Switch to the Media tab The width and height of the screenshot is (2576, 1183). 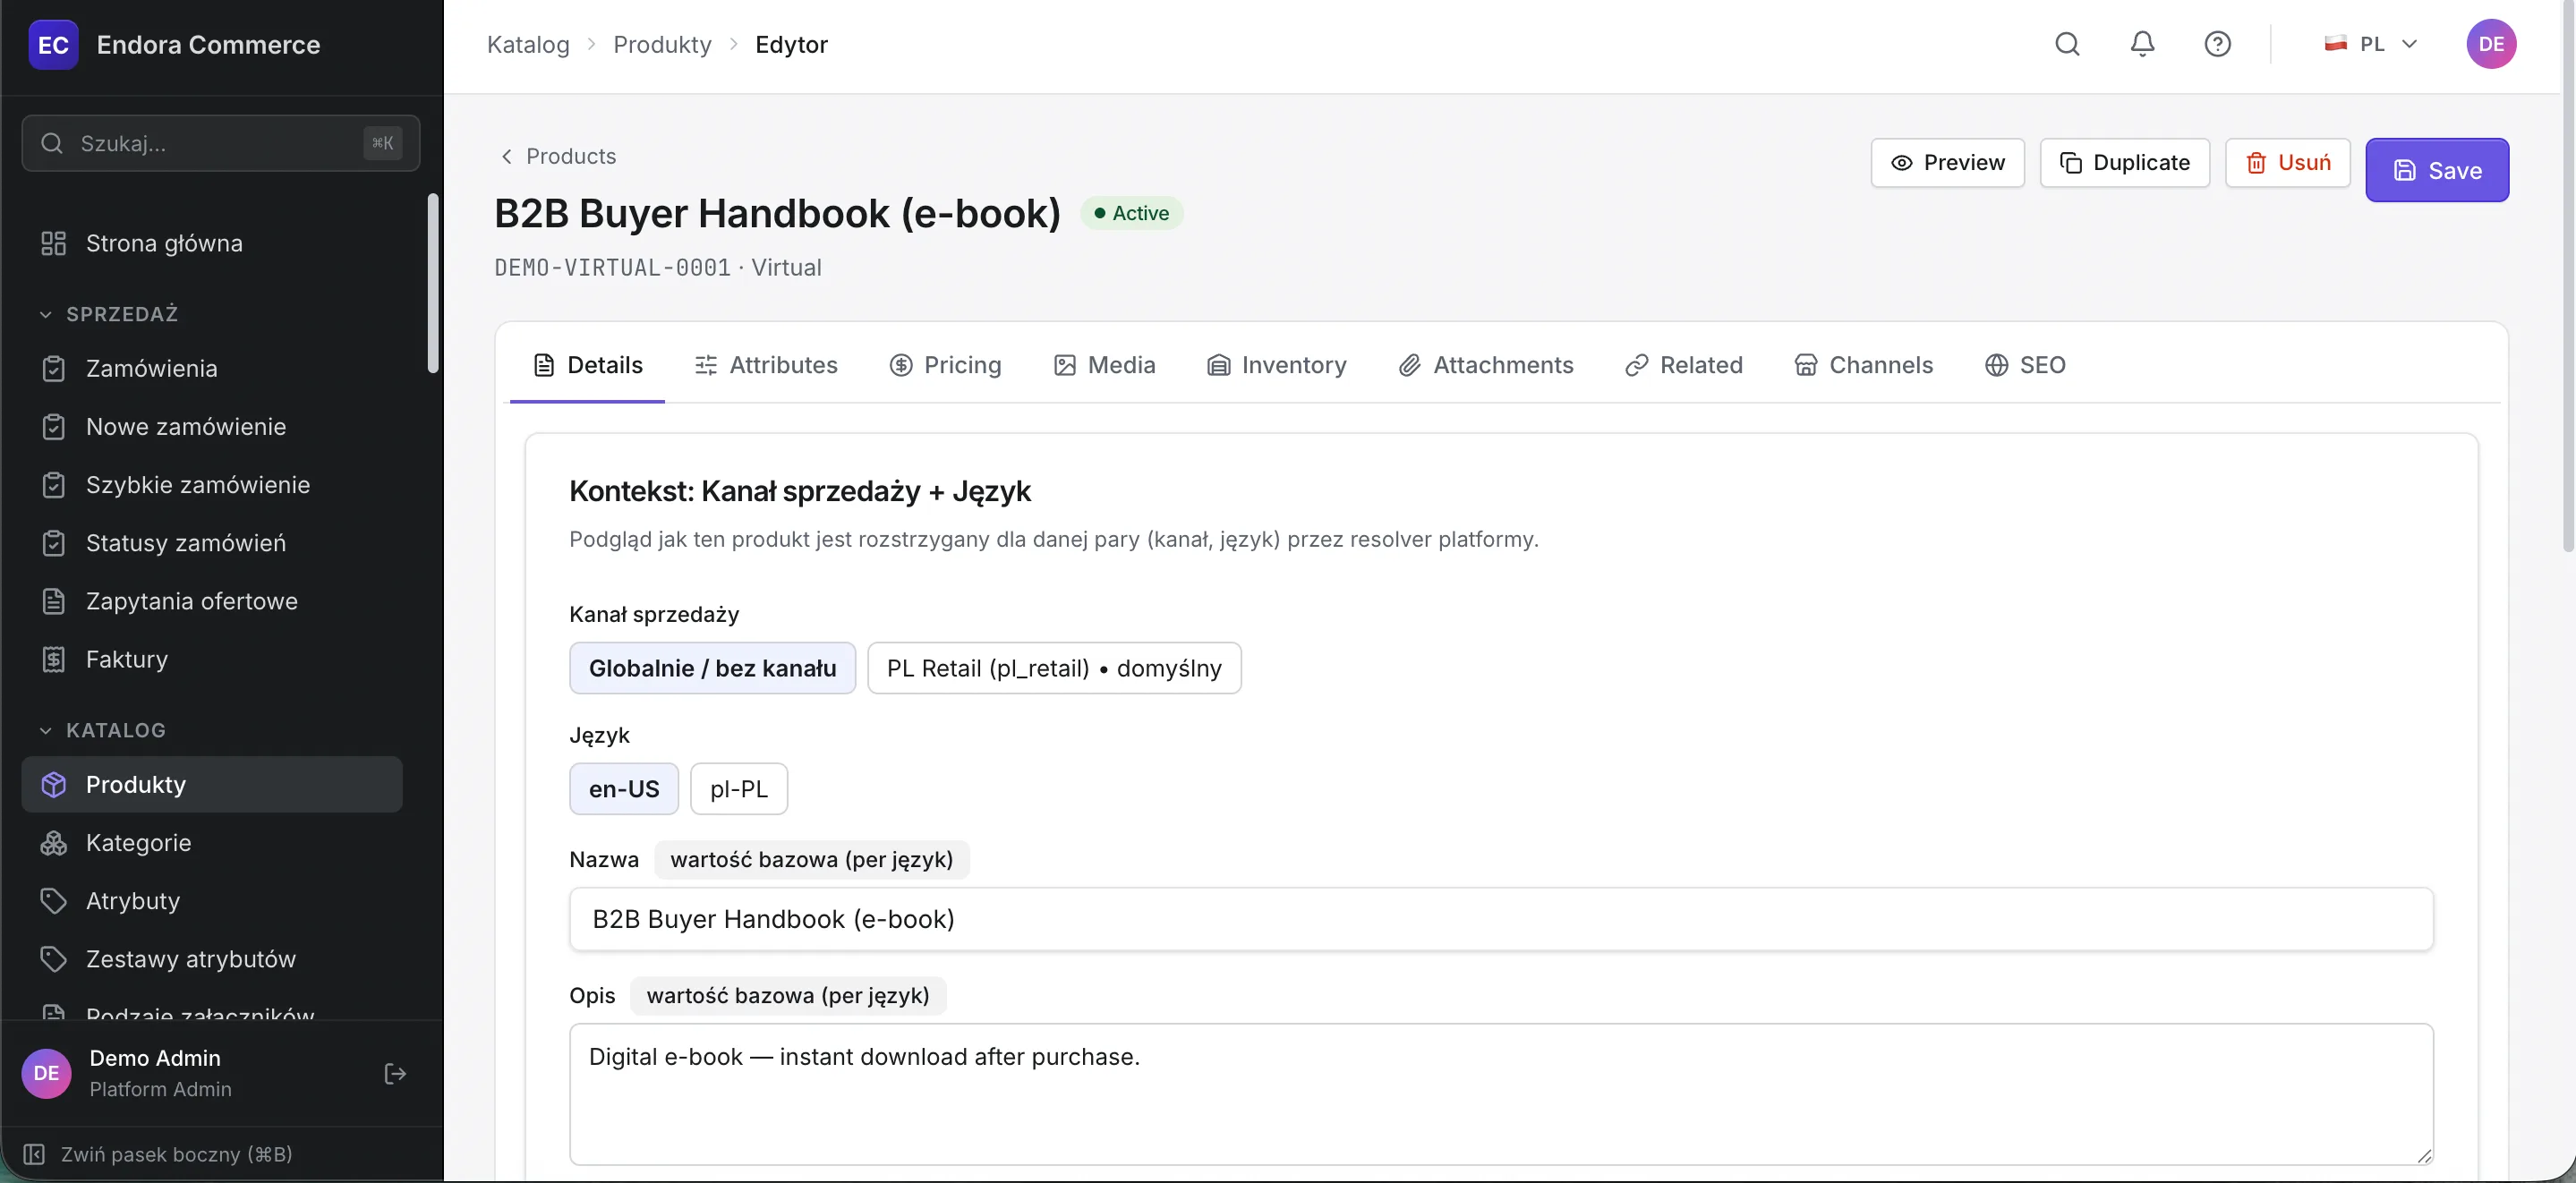1104,365
